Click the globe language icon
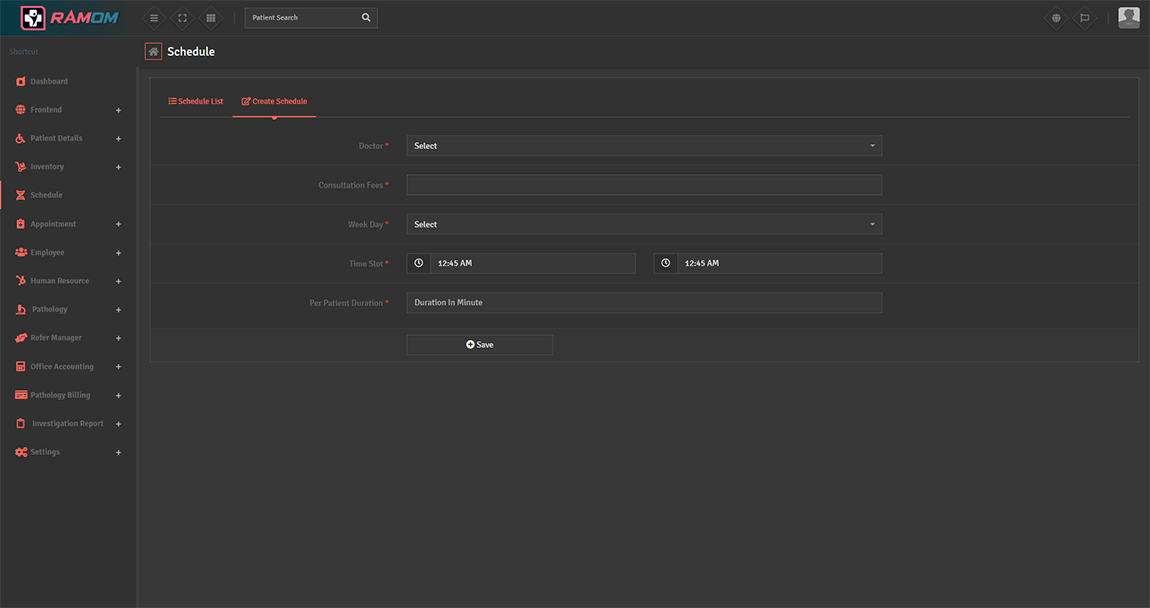Screen dimensions: 1150x608 click(x=1056, y=18)
